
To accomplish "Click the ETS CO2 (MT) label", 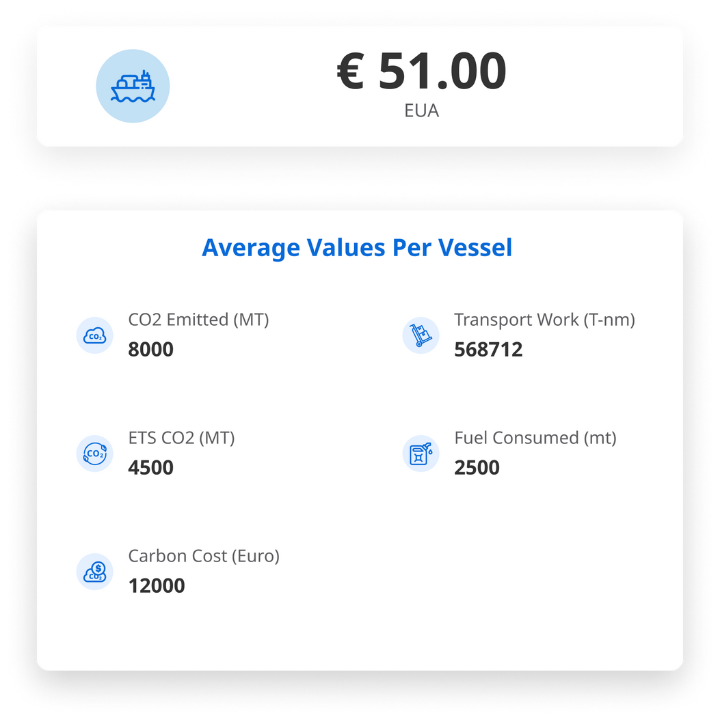I will tap(181, 438).
